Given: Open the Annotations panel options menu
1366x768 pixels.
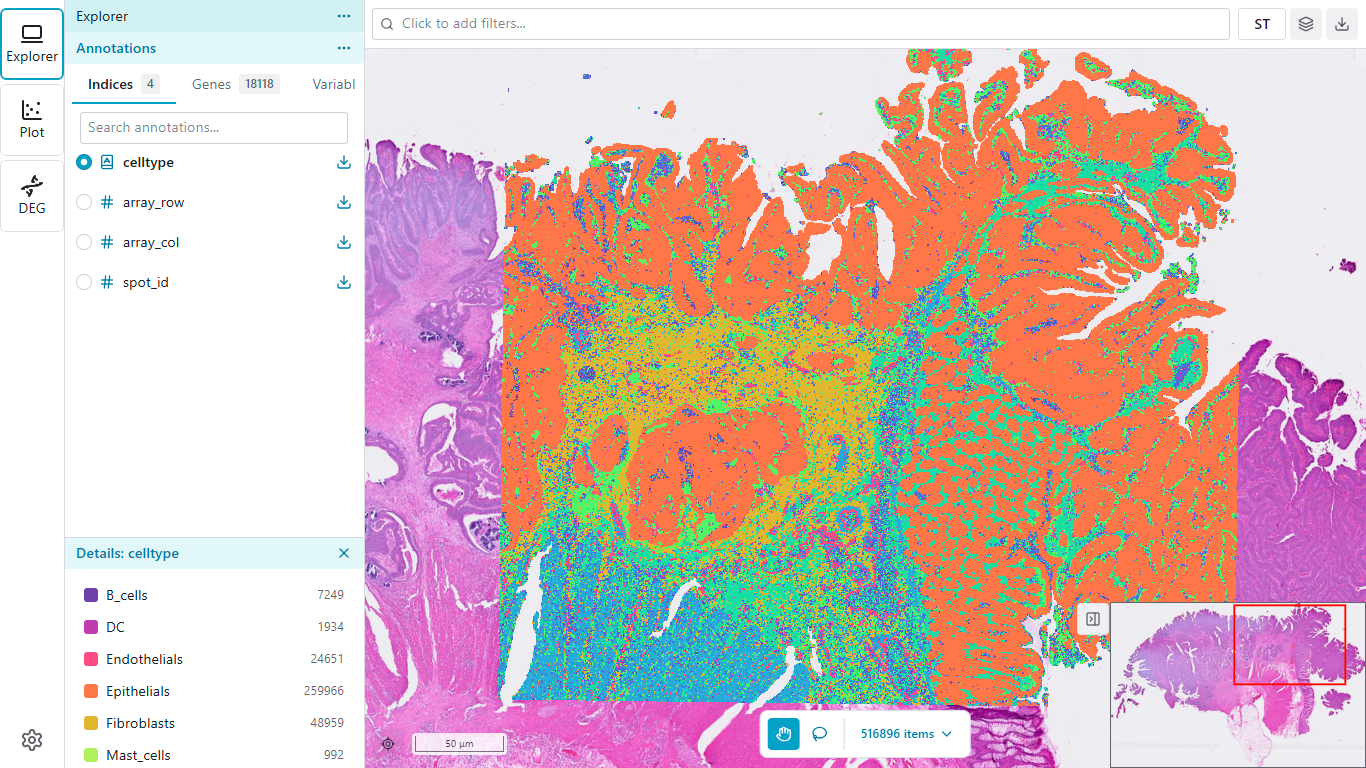Looking at the screenshot, I should tap(344, 48).
